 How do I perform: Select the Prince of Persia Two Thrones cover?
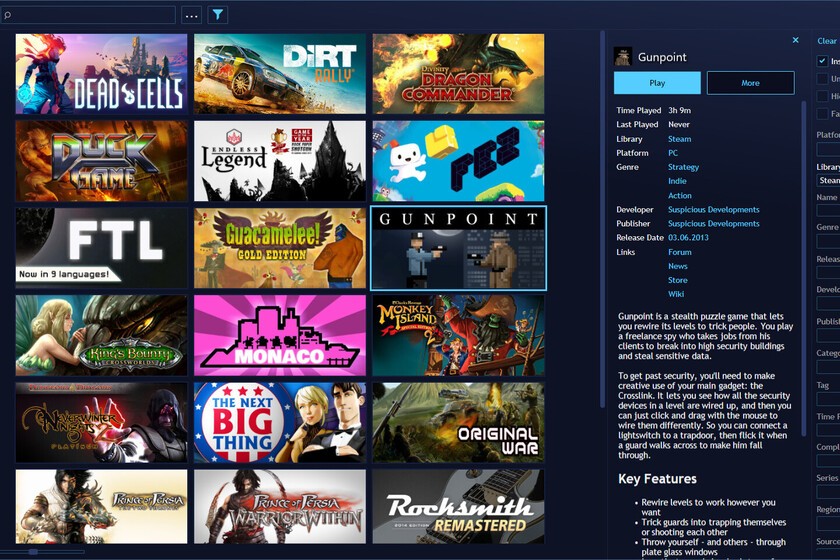coord(101,507)
